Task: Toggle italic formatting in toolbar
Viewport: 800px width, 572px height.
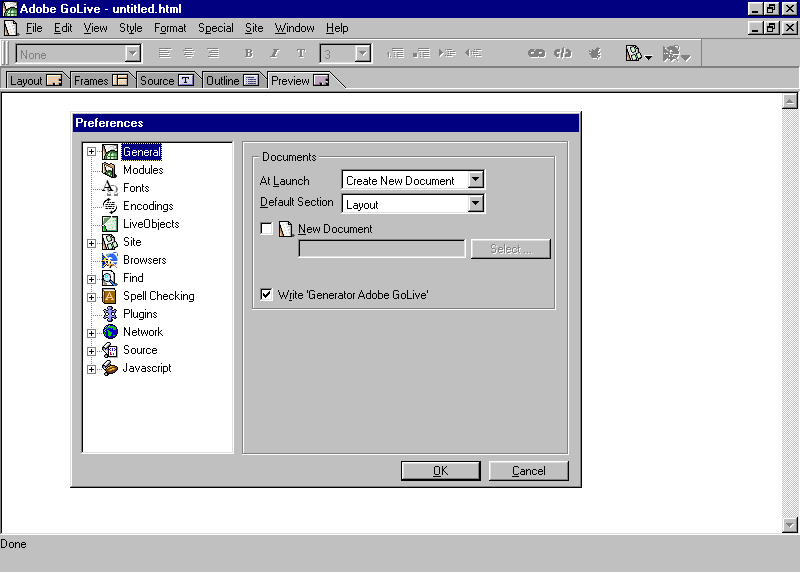Action: [x=275, y=53]
